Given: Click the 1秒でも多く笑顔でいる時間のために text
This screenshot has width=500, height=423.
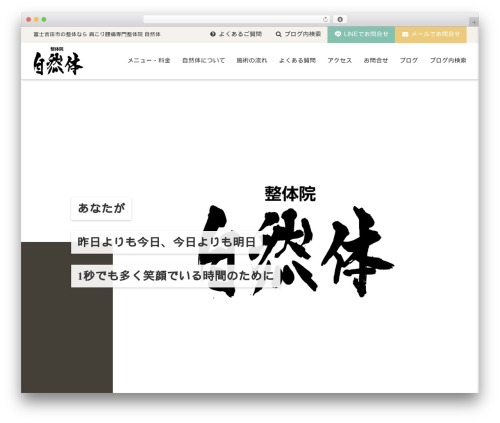Looking at the screenshot, I should 175,276.
